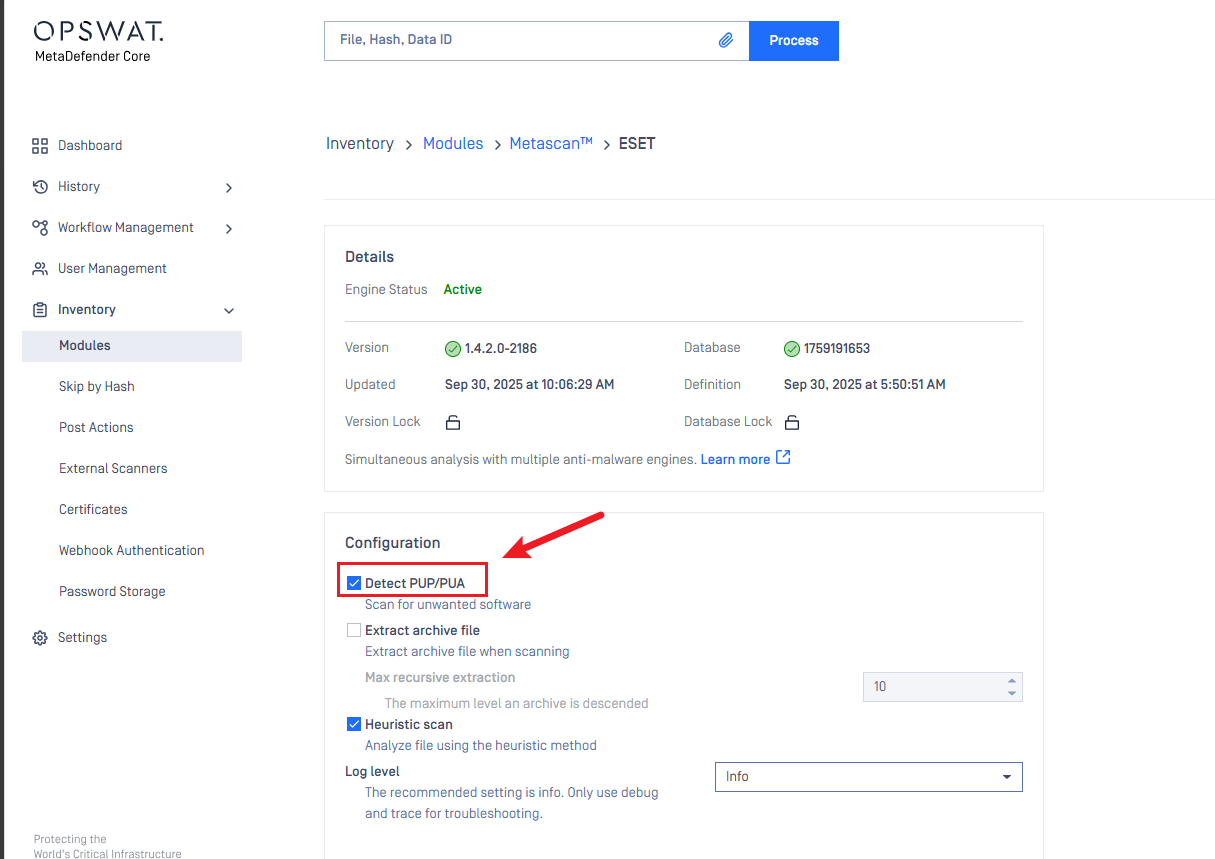Click the File, Hash, Data ID field
The image size is (1215, 859).
[x=520, y=41]
